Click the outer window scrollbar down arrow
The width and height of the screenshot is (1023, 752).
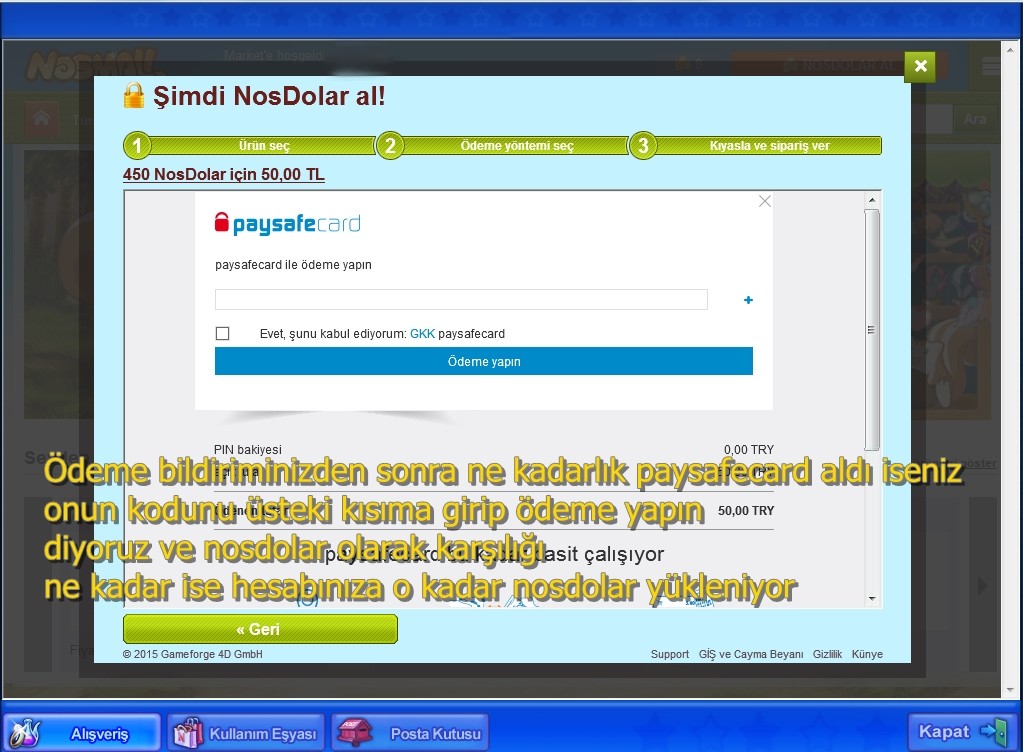click(1010, 690)
